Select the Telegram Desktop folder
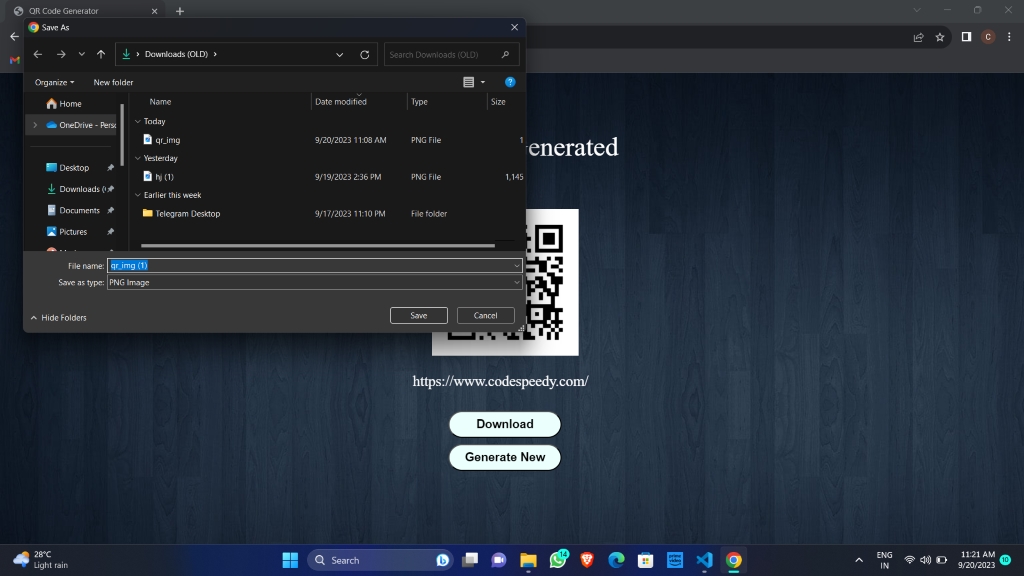This screenshot has height=576, width=1024. (187, 214)
